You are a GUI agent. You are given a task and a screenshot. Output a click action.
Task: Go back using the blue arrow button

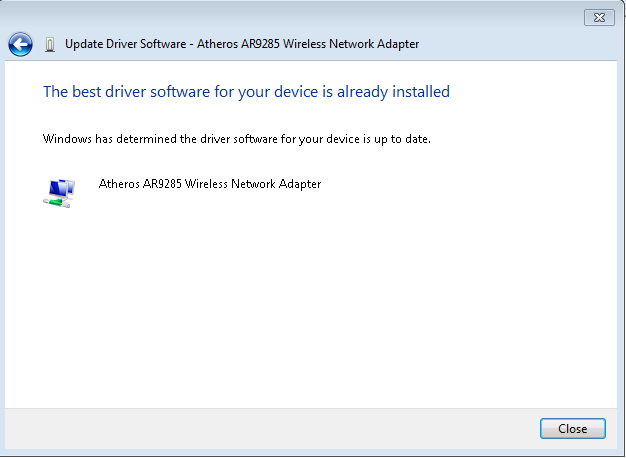(20, 44)
